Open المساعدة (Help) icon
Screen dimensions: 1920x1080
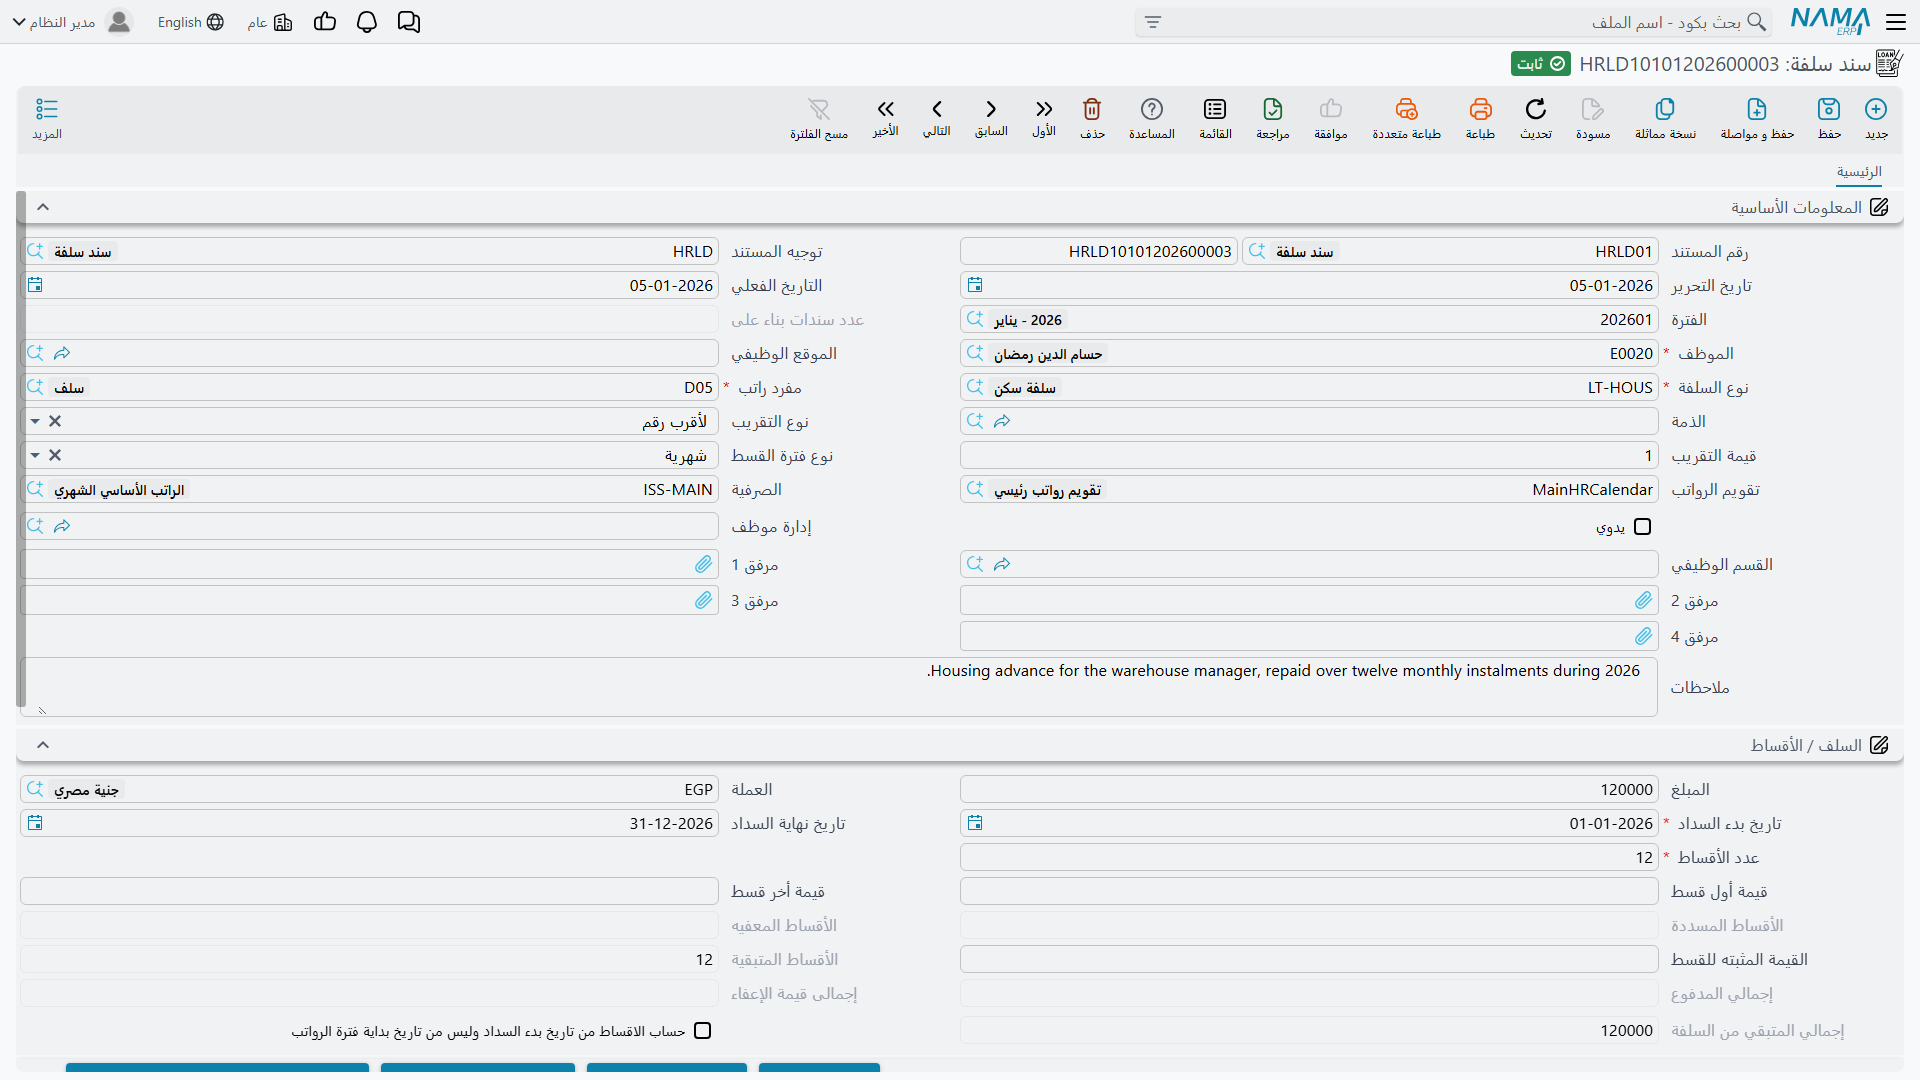[1152, 109]
